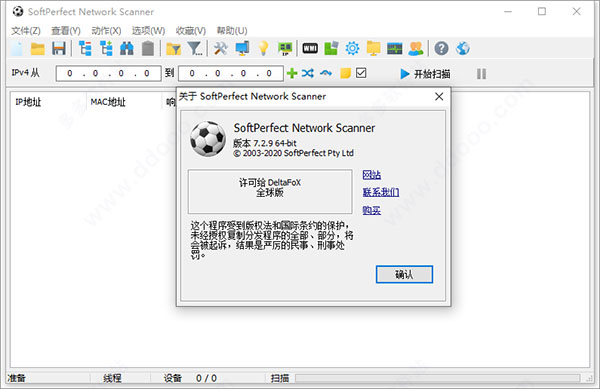Click the yellow note bookmark icon
600x389 pixels.
pos(345,73)
